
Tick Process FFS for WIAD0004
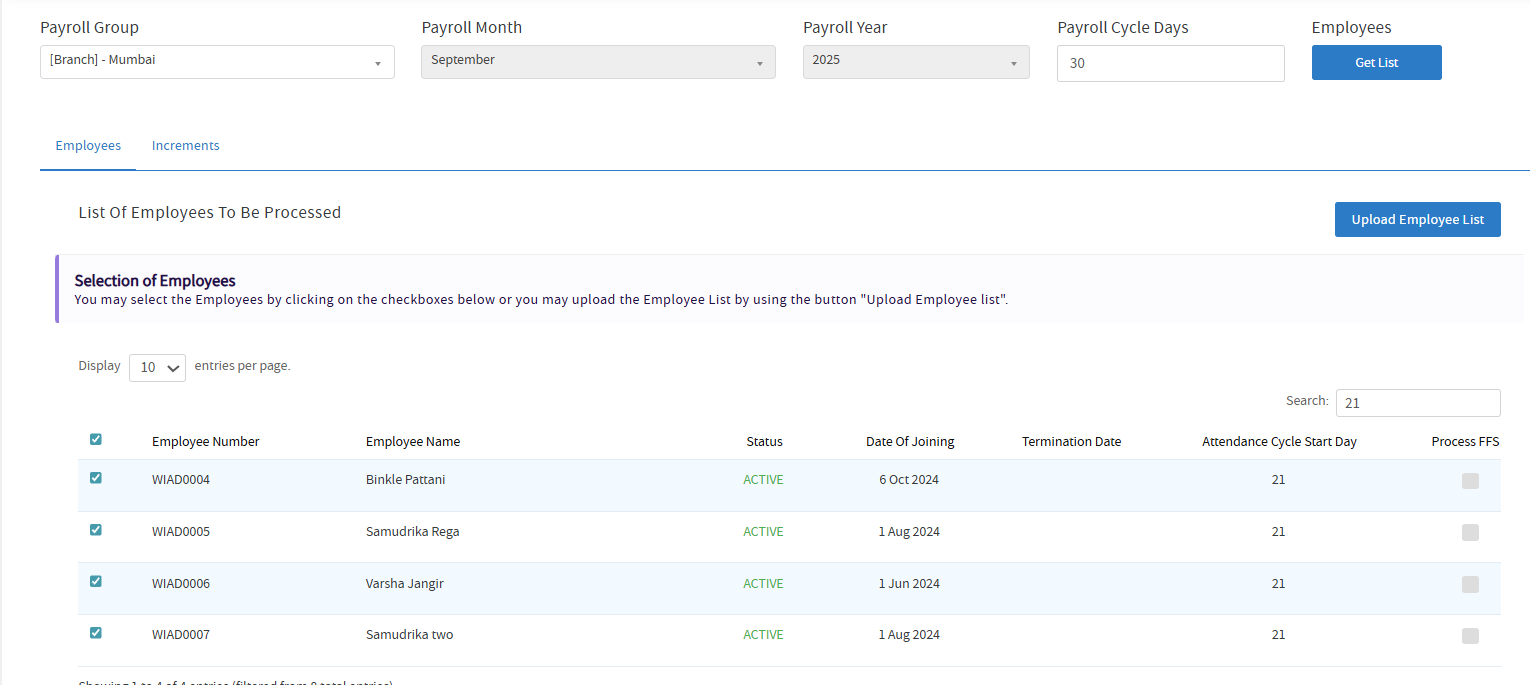click(x=1470, y=481)
